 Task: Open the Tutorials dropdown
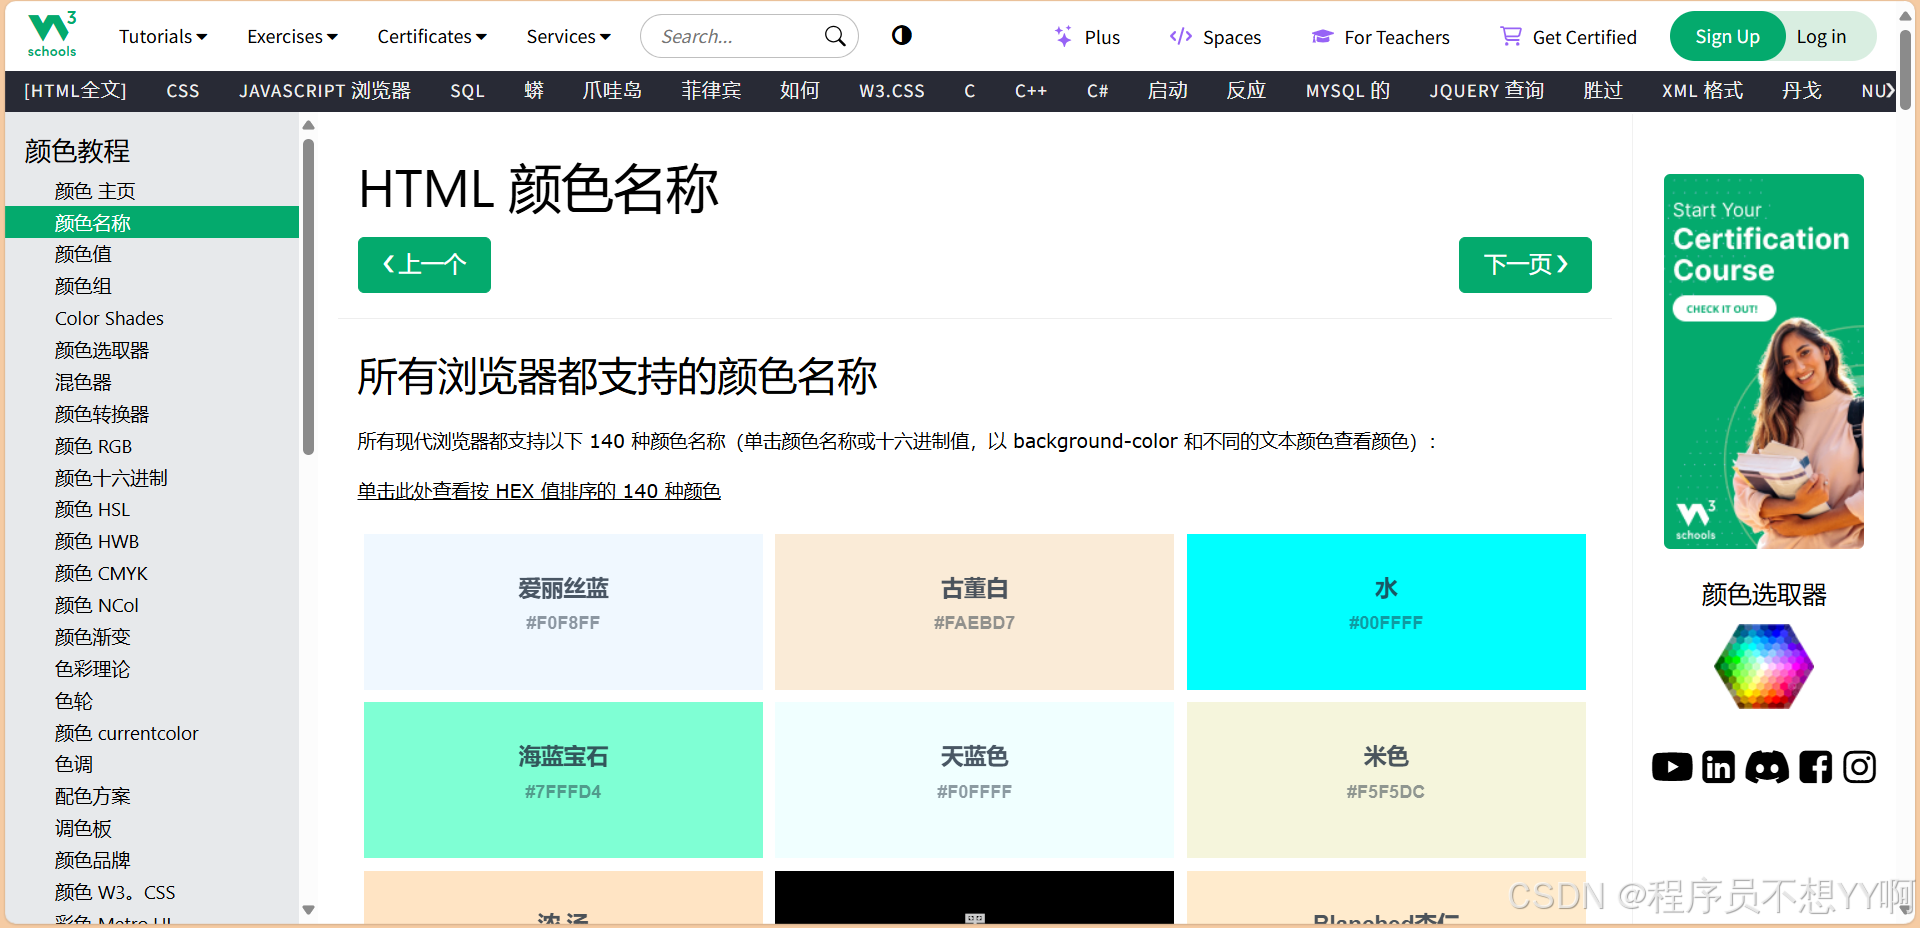pyautogui.click(x=162, y=36)
